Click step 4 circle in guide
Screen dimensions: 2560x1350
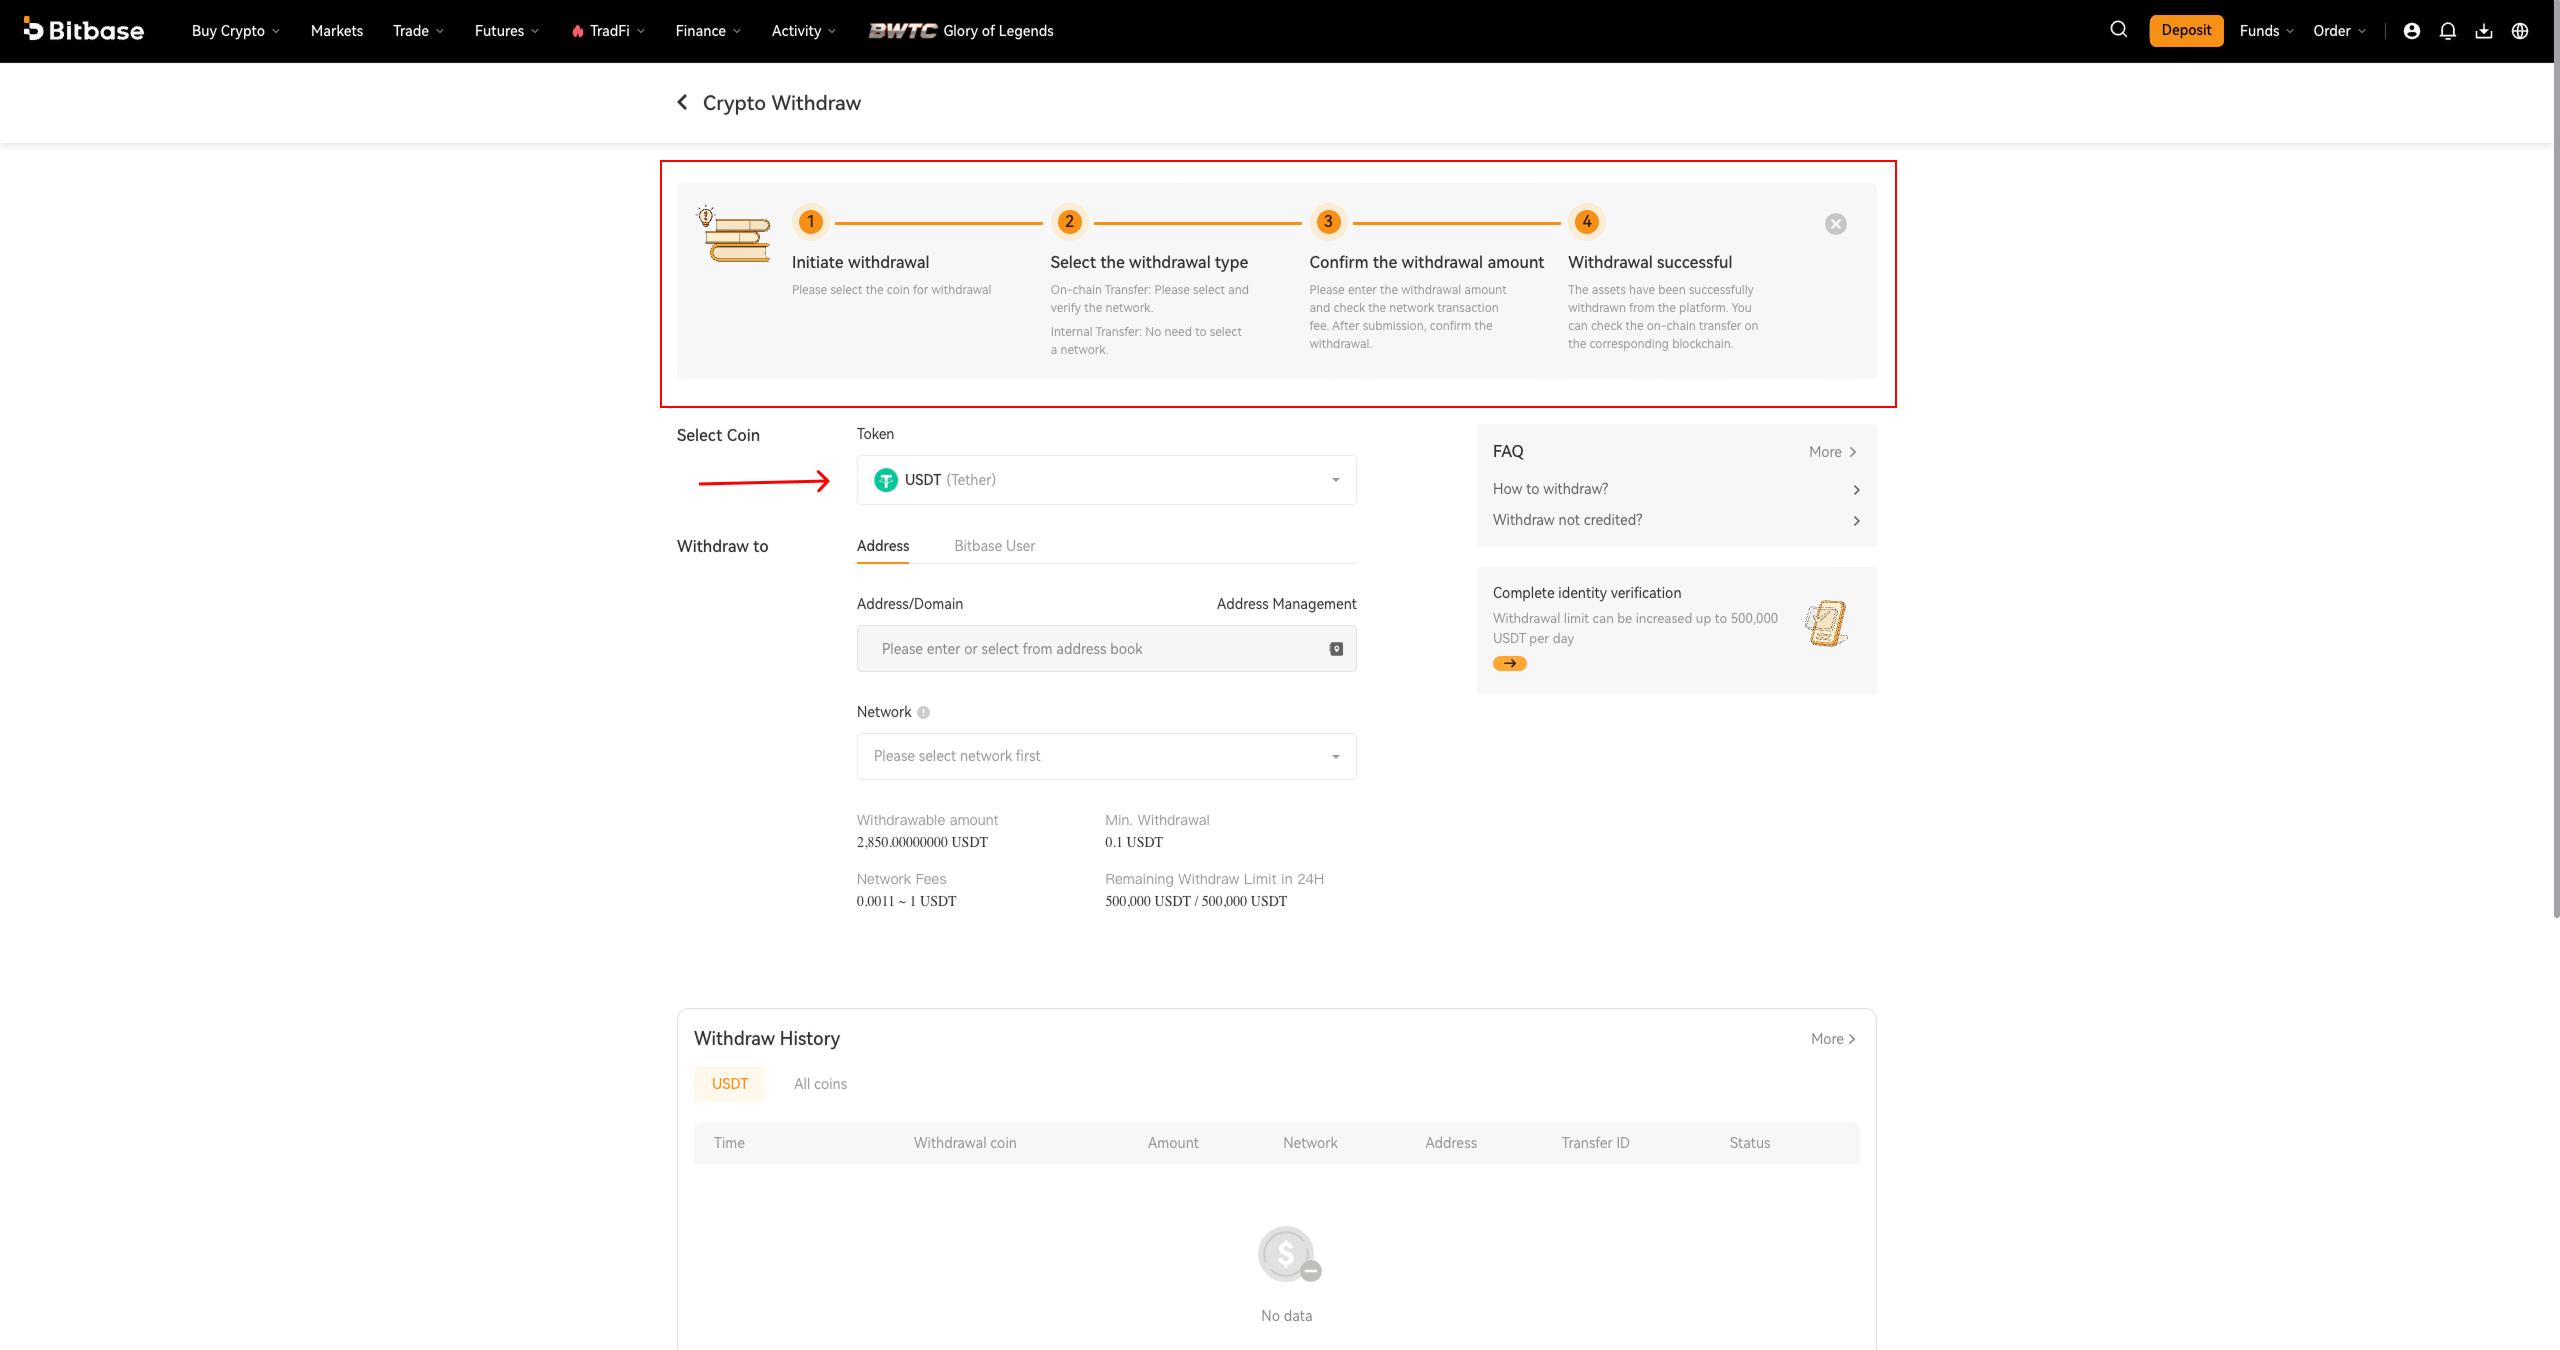pyautogui.click(x=1586, y=222)
